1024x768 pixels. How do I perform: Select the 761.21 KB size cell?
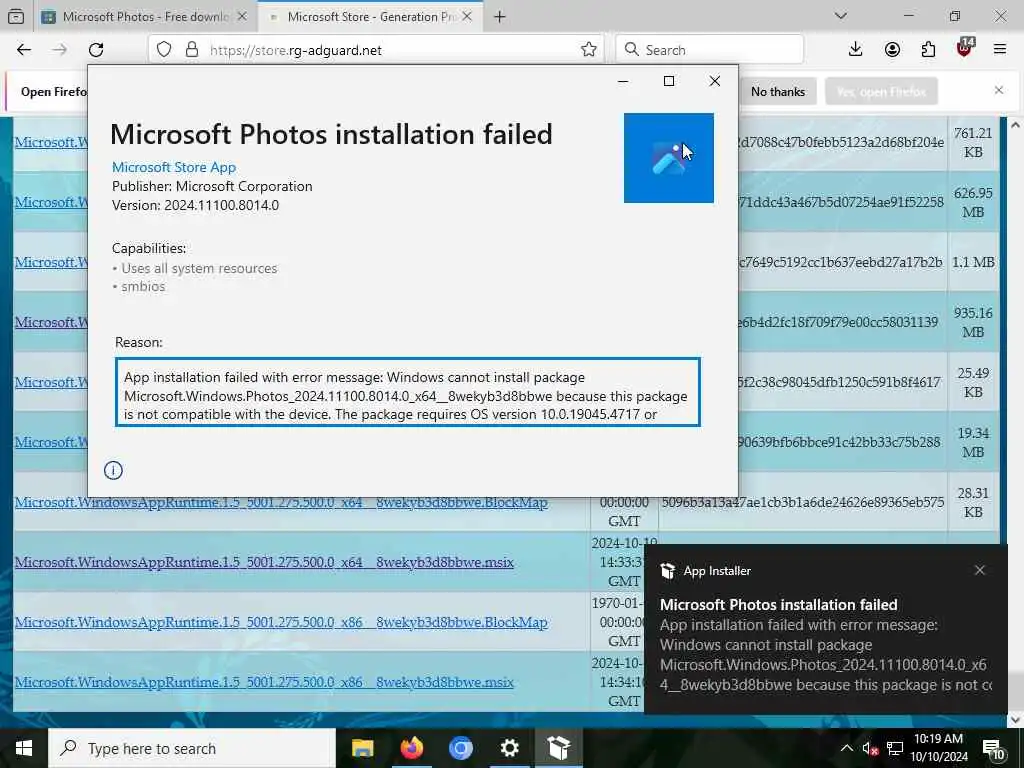[973, 142]
